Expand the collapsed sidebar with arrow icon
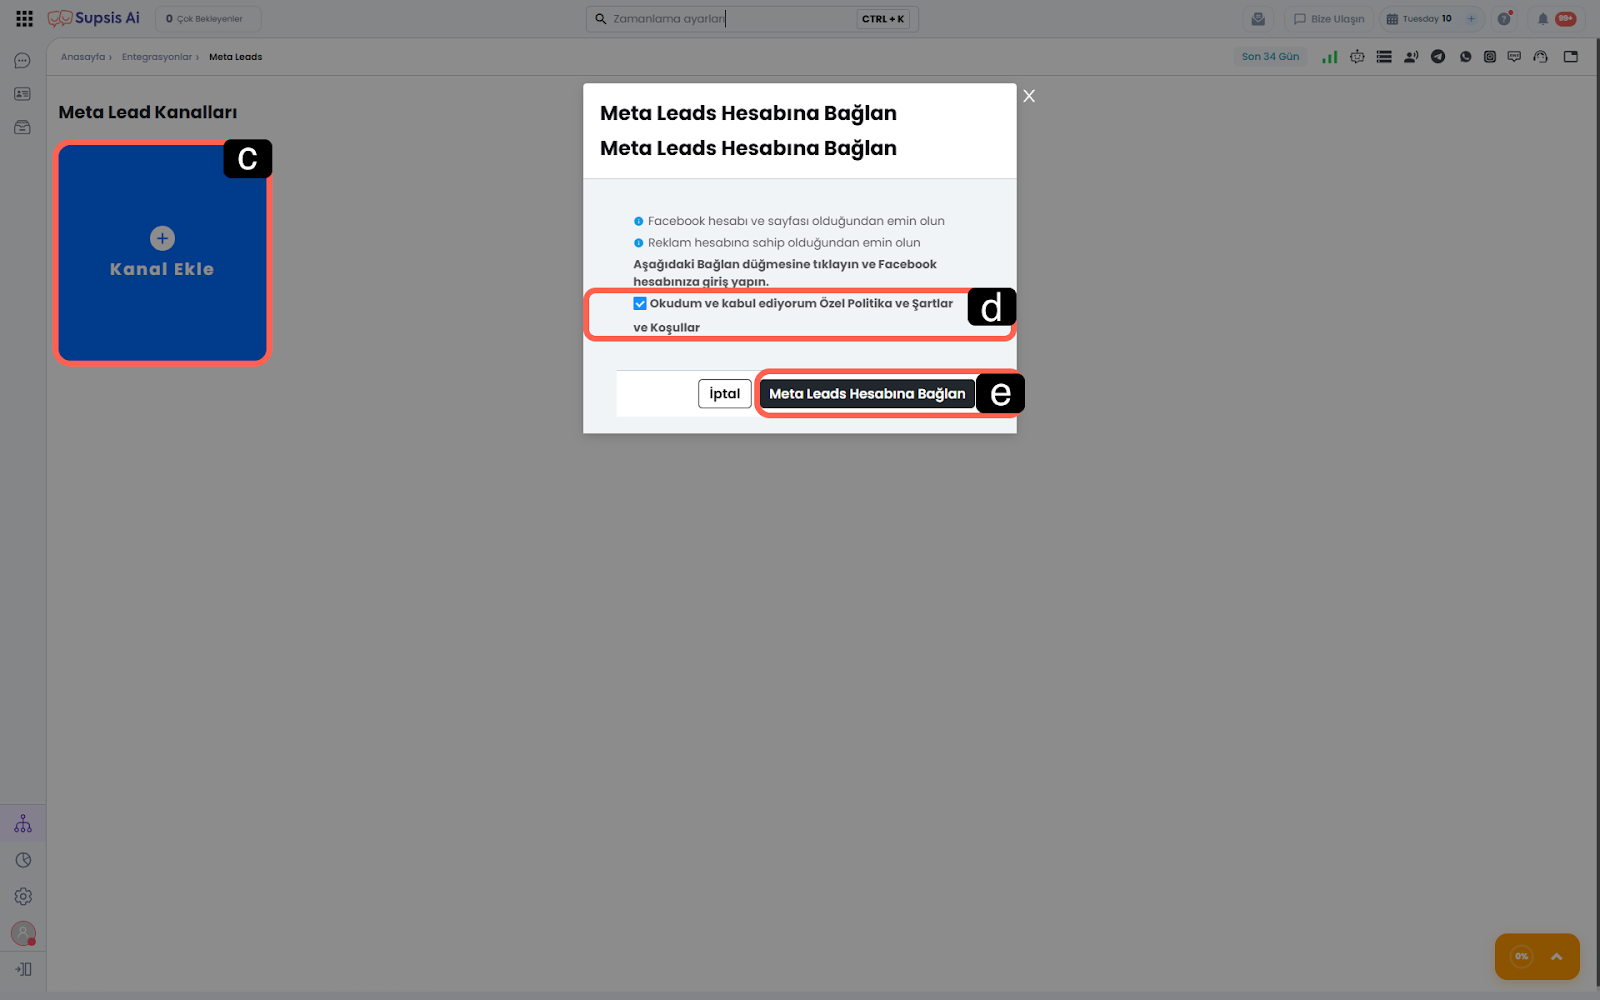Screen dimensions: 1600x1000 [23, 969]
